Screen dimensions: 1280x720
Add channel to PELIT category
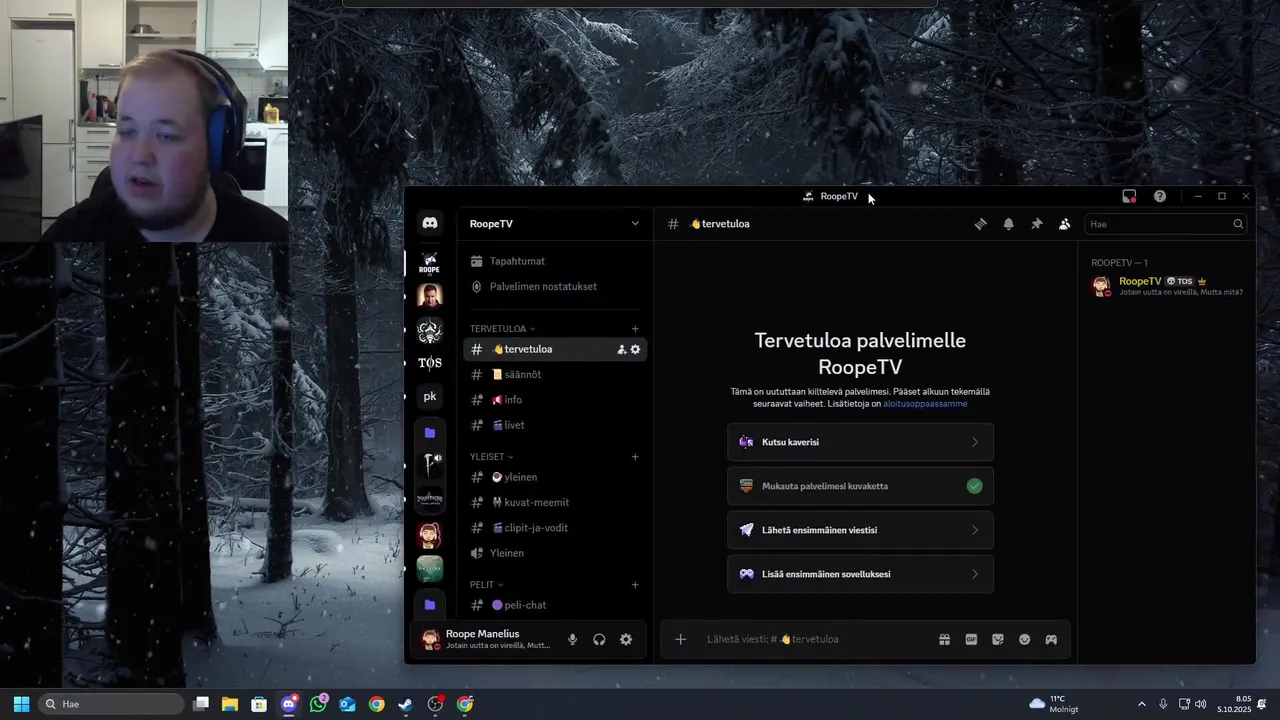(x=635, y=585)
